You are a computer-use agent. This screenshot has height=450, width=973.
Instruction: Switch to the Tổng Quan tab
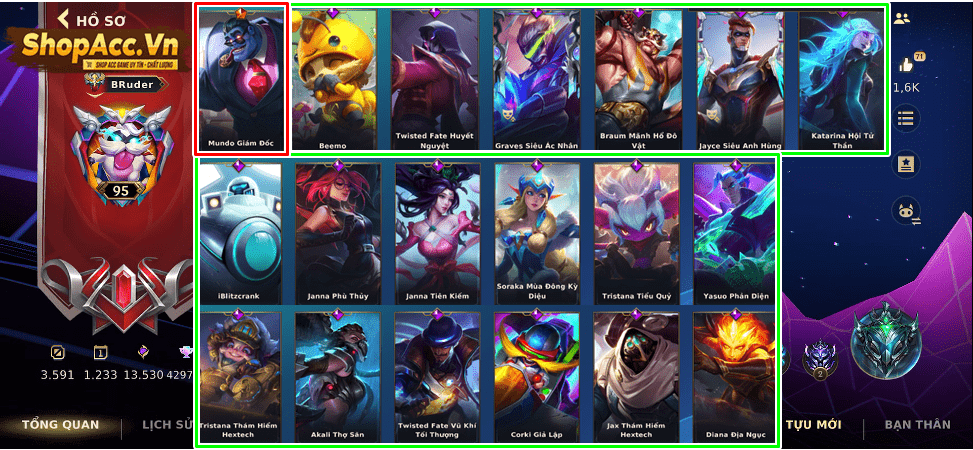coord(61,425)
